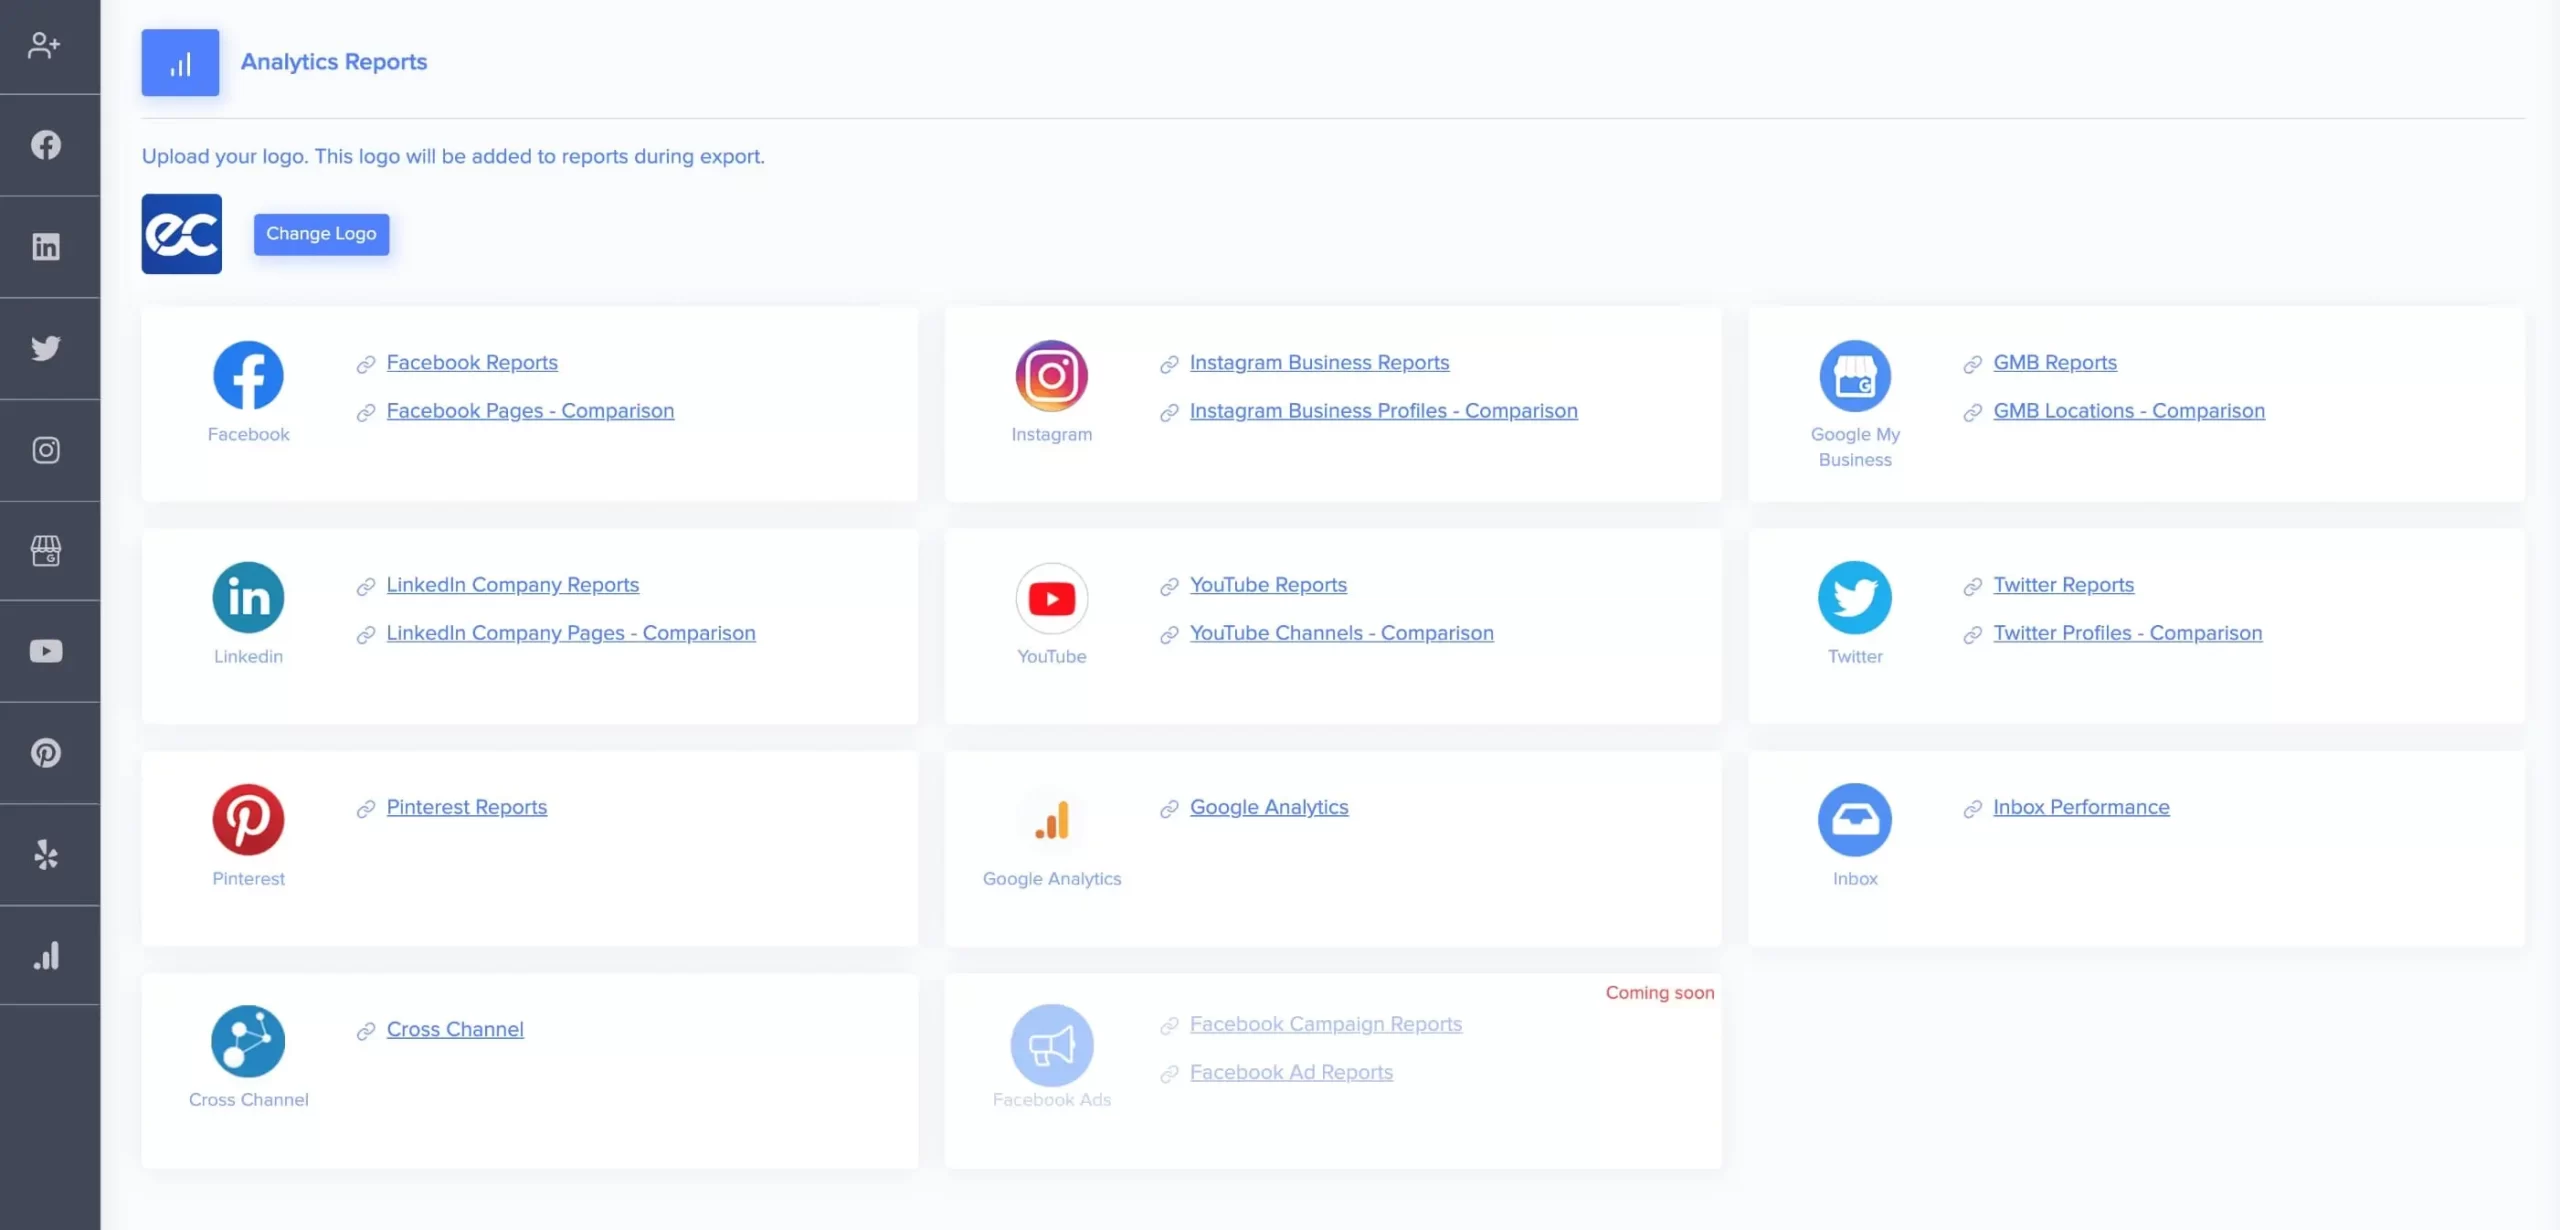Open Facebook Reports link

pos(472,363)
